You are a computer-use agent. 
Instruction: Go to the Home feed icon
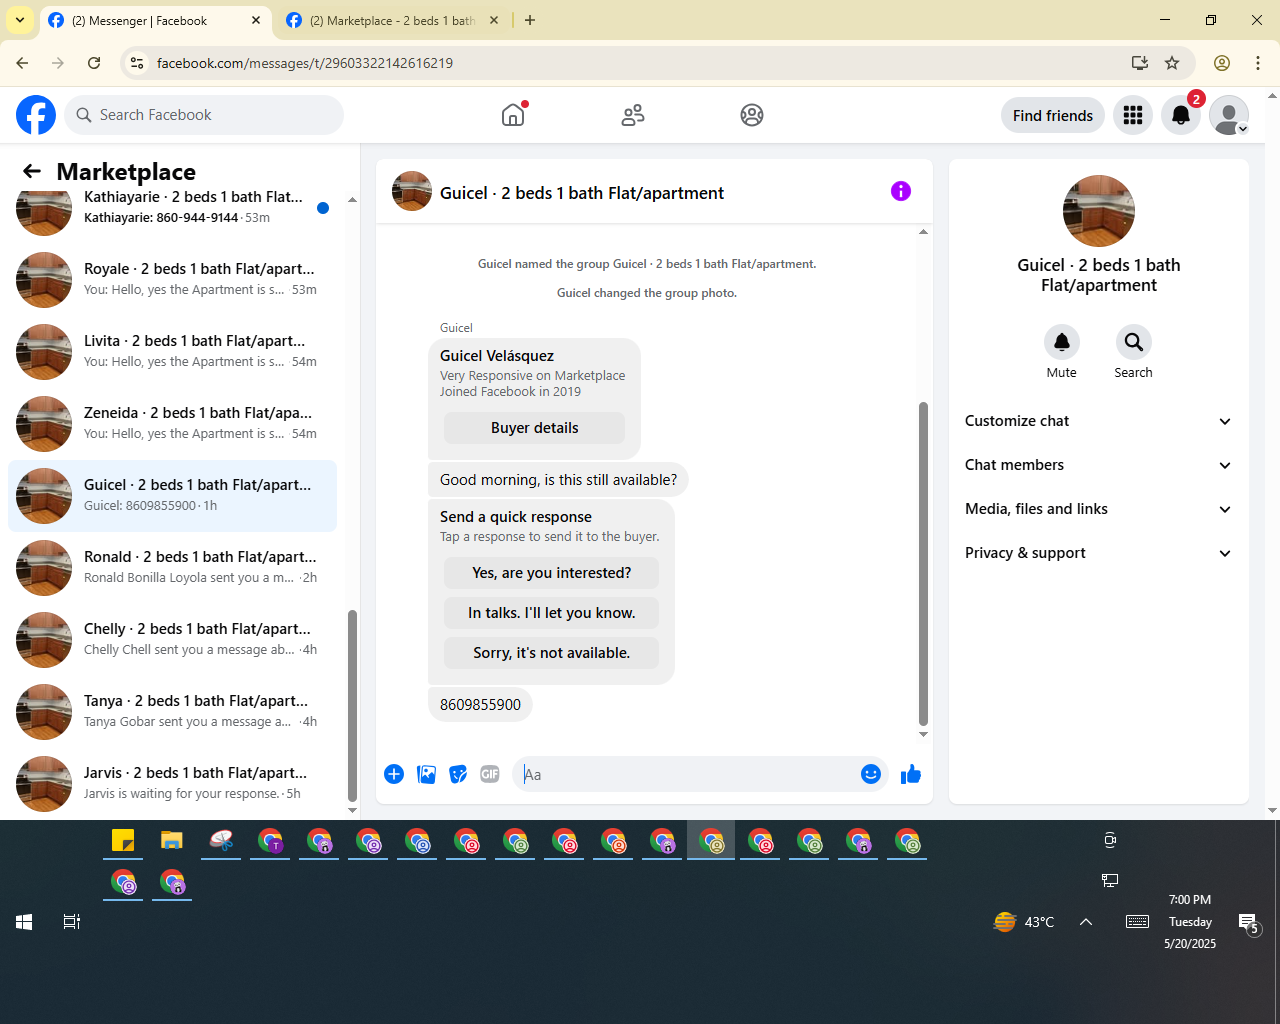513,115
